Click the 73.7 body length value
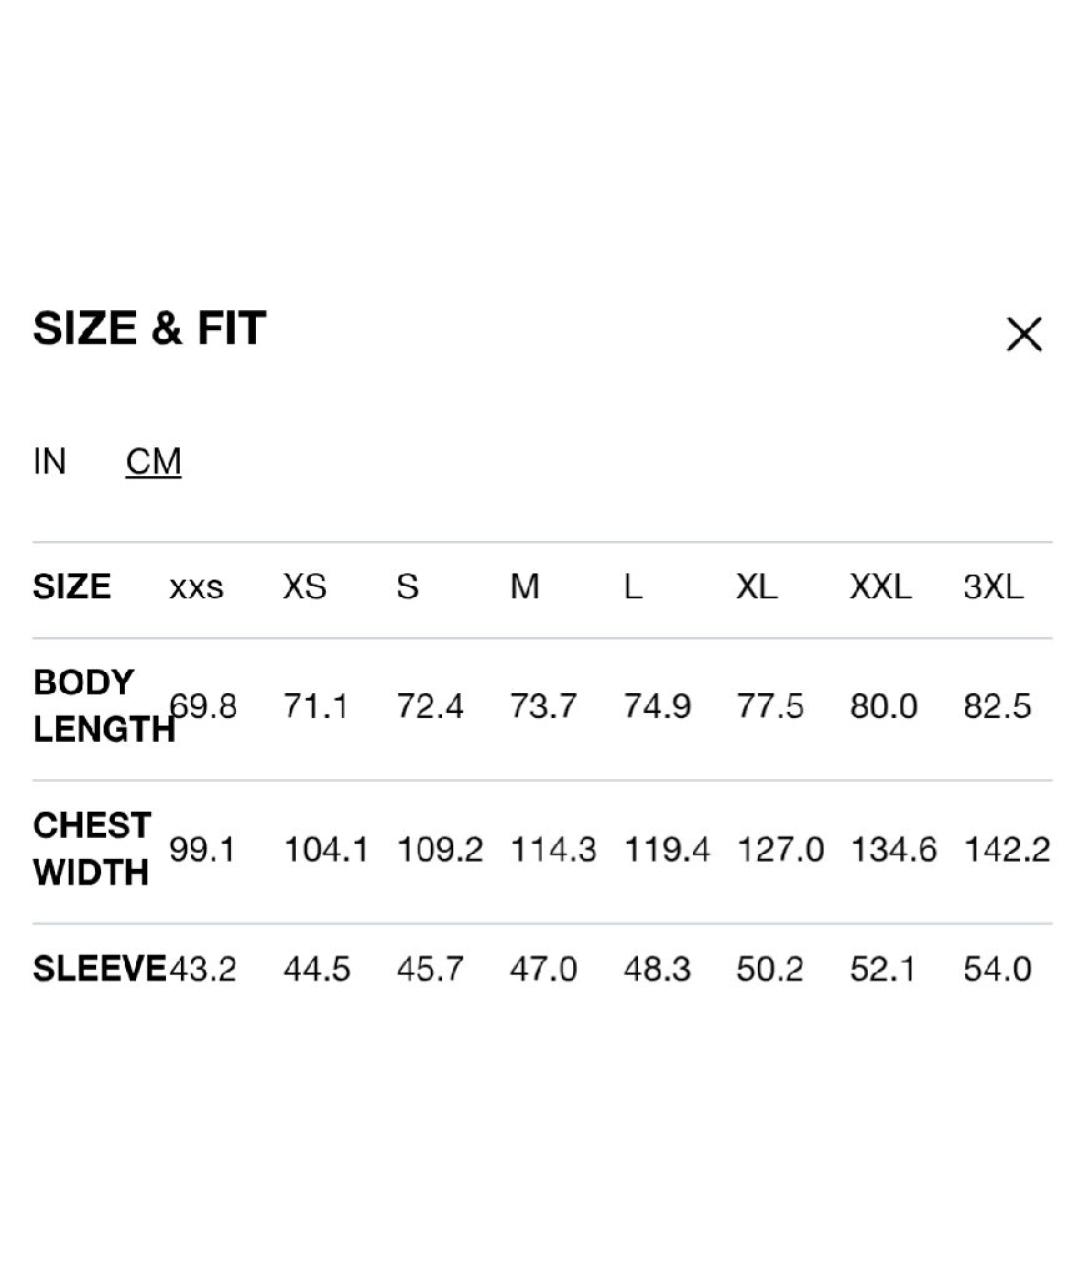The image size is (1080, 1280). tap(543, 707)
